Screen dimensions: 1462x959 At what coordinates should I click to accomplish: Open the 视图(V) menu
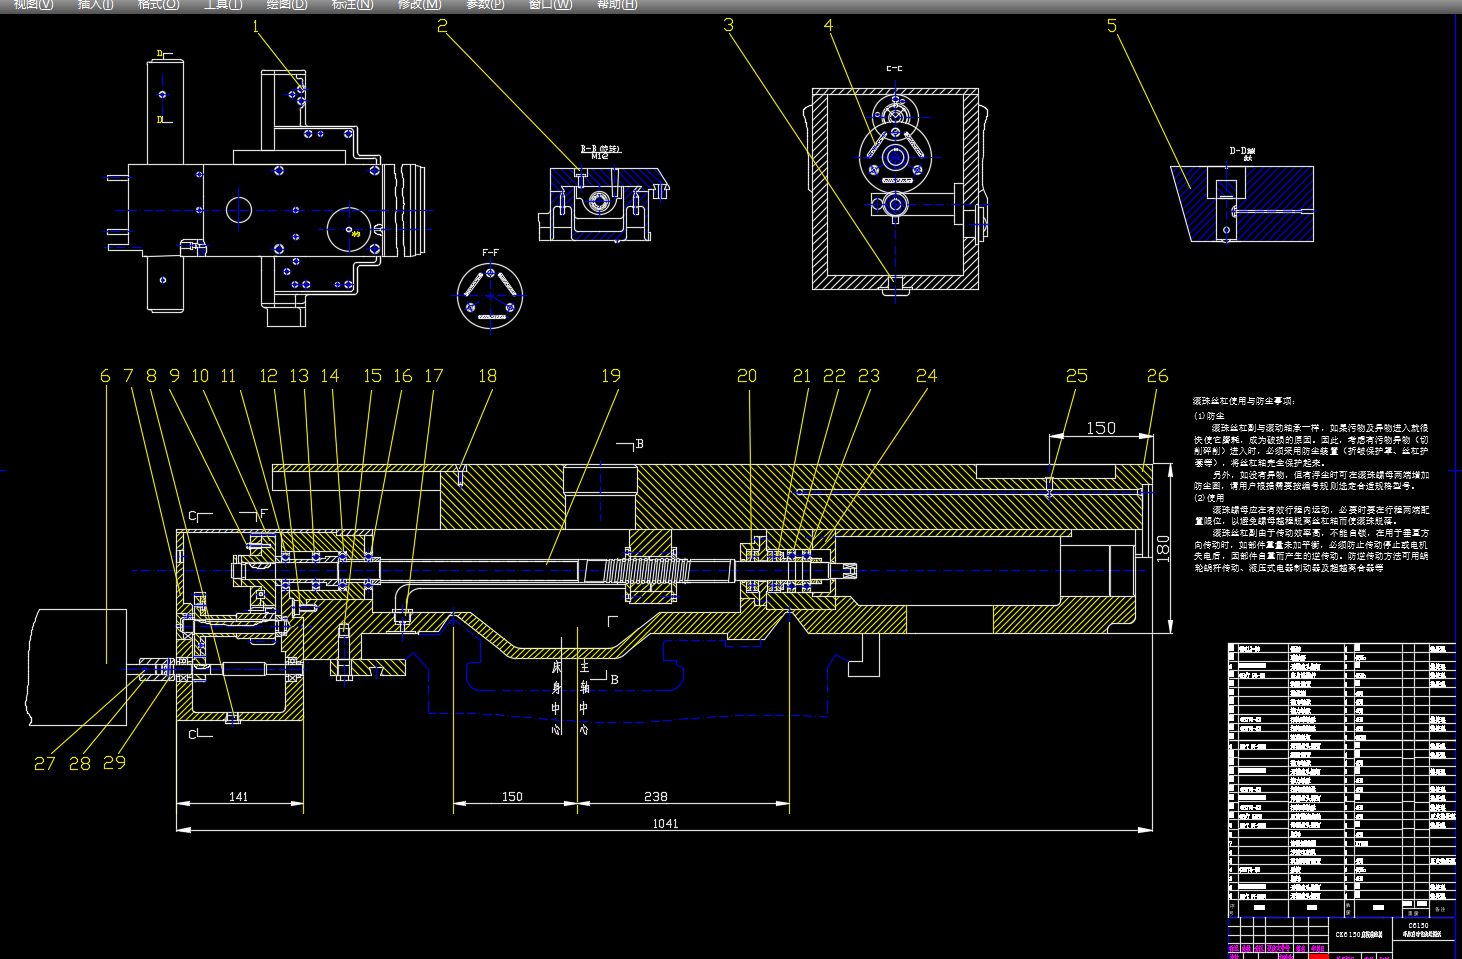[33, 5]
